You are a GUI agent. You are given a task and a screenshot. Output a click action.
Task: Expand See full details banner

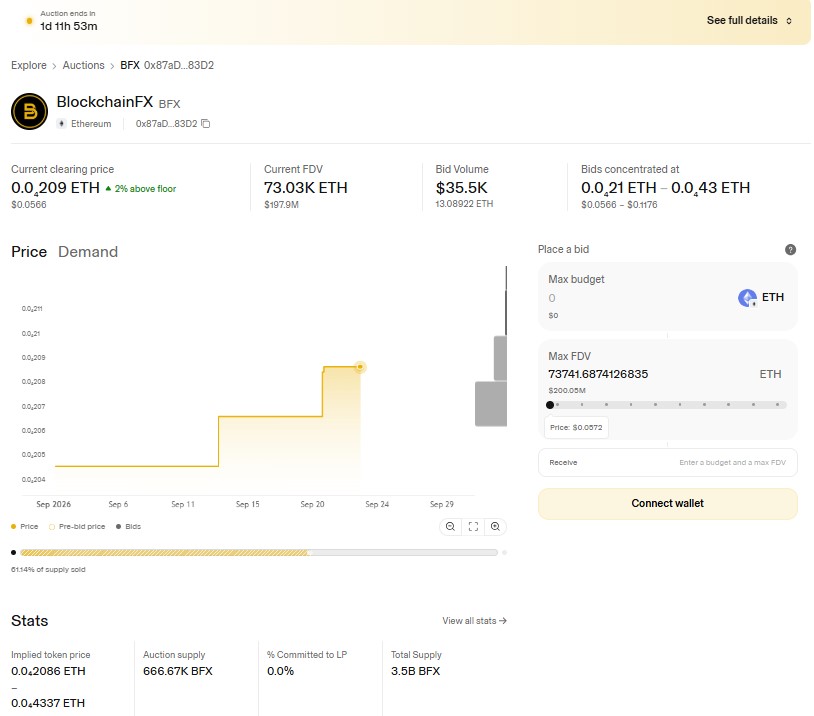click(749, 21)
